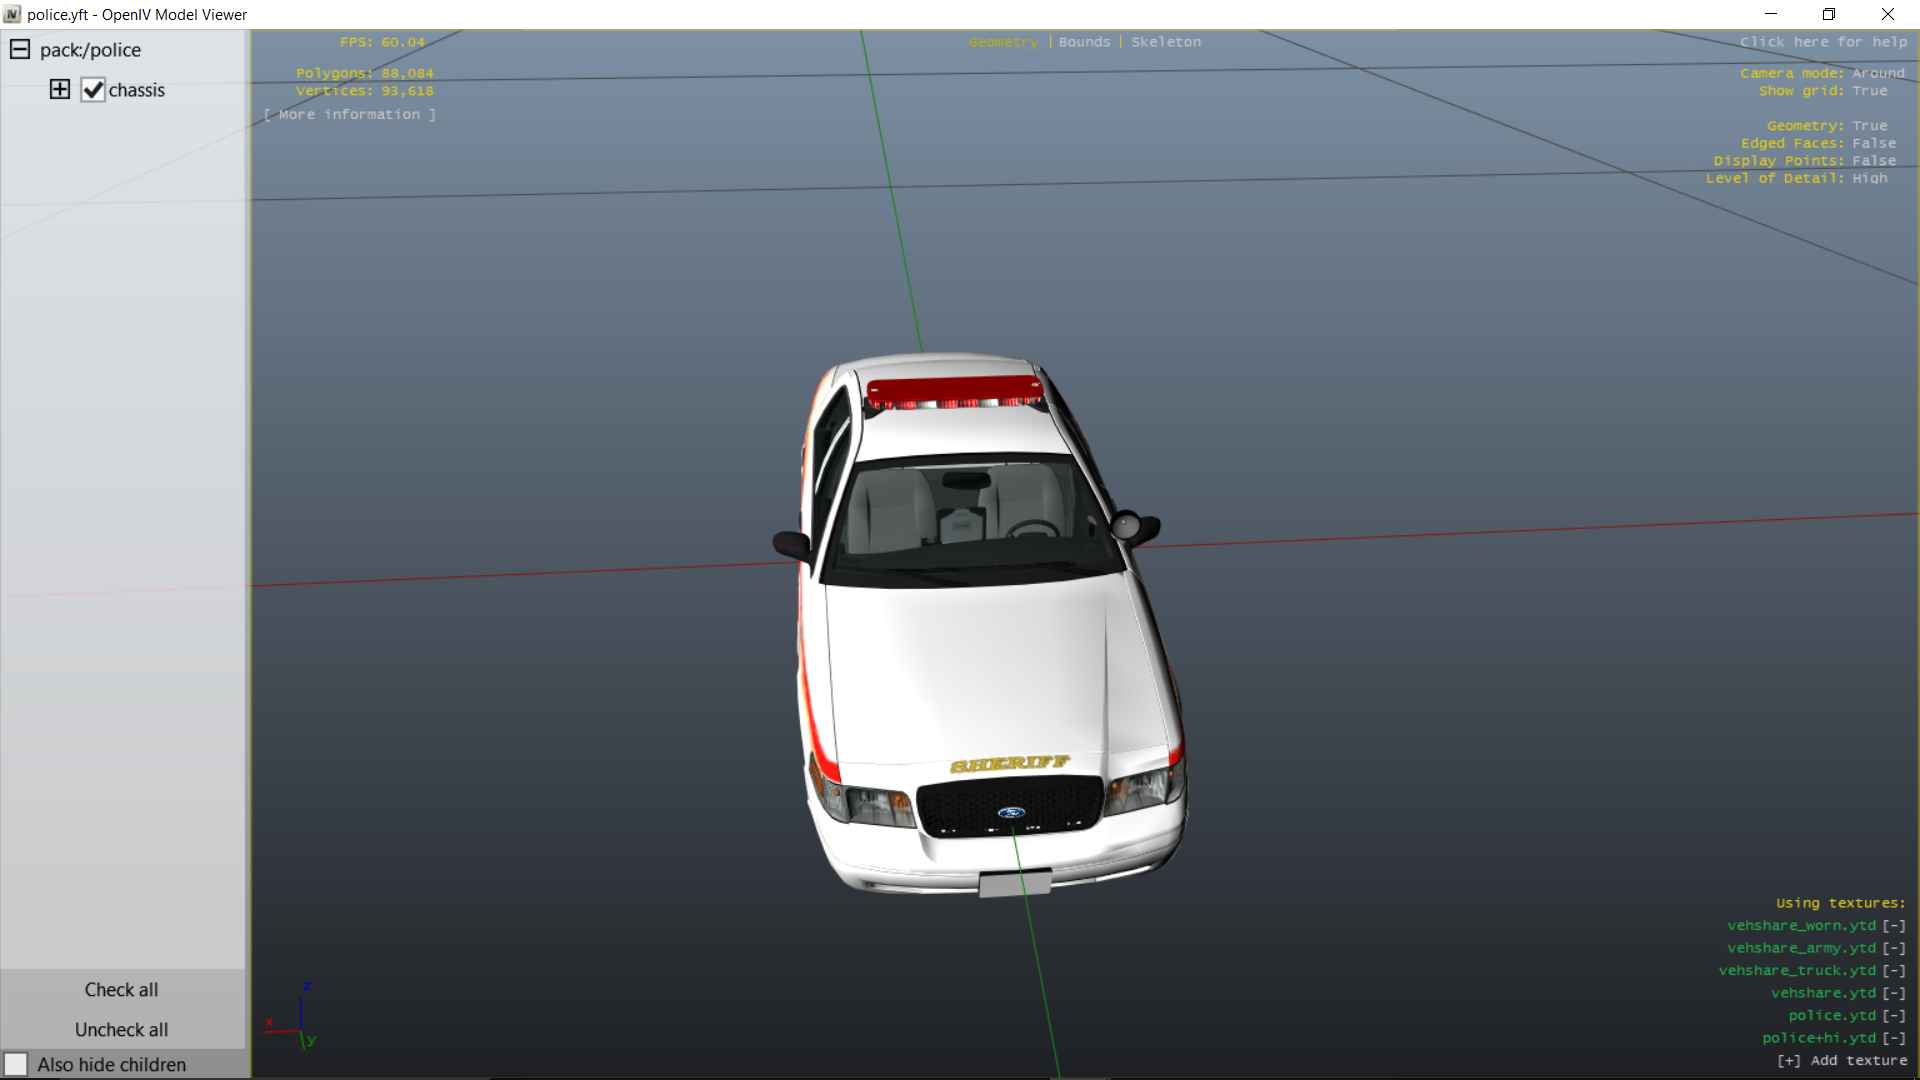Viewport: 1920px width, 1080px height.
Task: Change the Level of Detail value
Action: tap(1869, 178)
